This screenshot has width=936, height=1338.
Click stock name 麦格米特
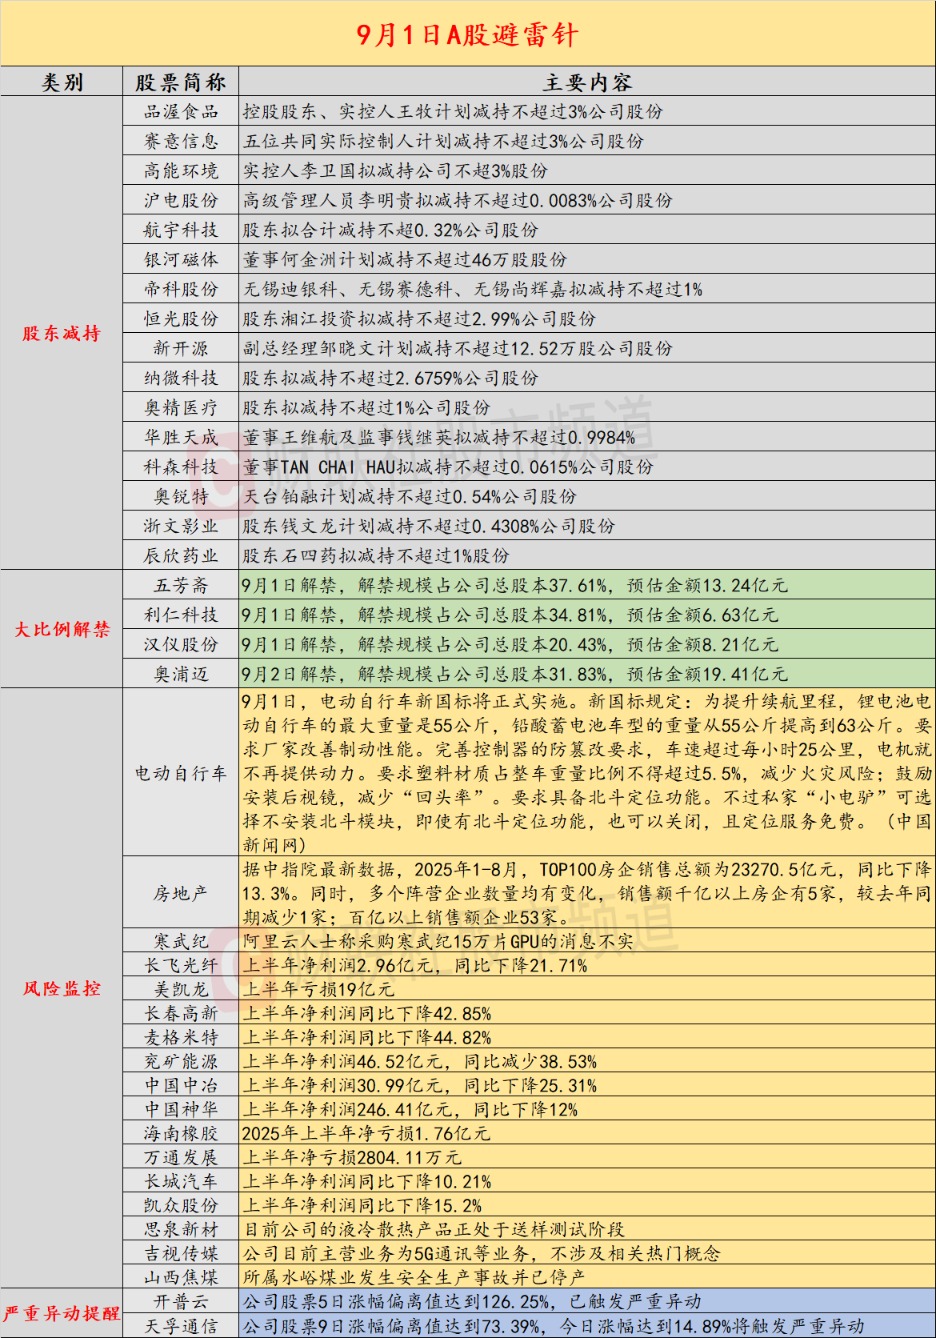point(181,1037)
